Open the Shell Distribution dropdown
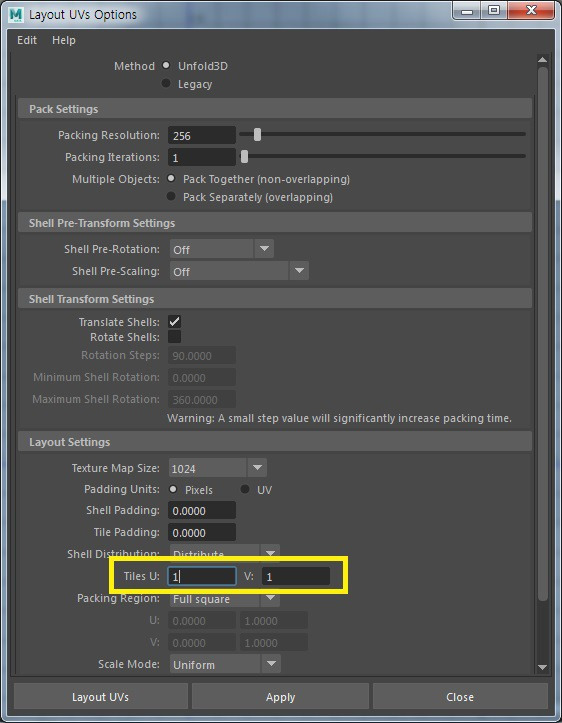This screenshot has width=562, height=723. pyautogui.click(x=225, y=552)
